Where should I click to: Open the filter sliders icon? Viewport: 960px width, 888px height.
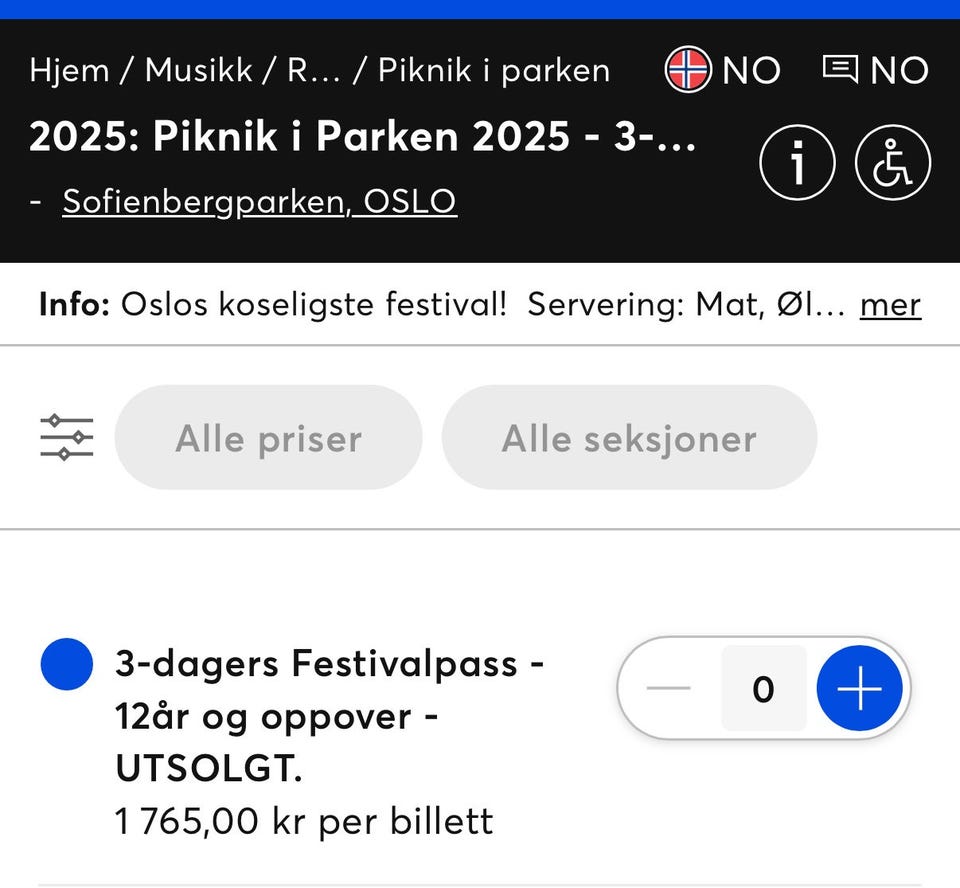coord(67,438)
